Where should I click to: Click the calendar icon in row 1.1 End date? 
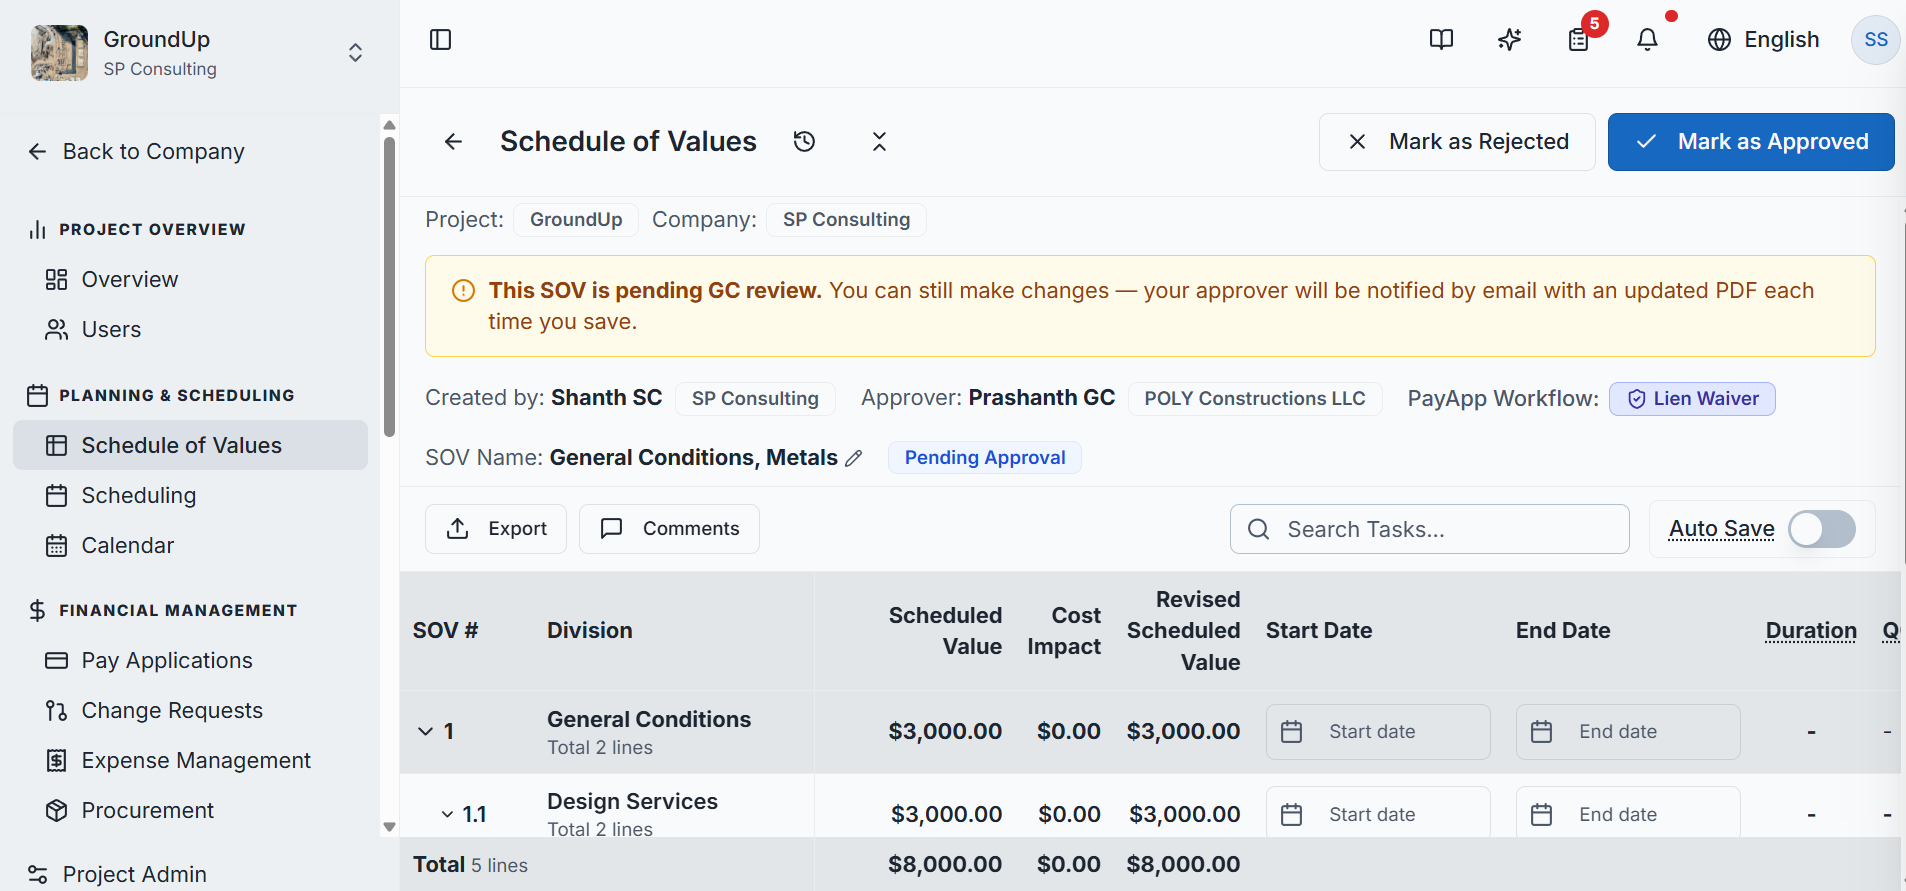(x=1542, y=815)
